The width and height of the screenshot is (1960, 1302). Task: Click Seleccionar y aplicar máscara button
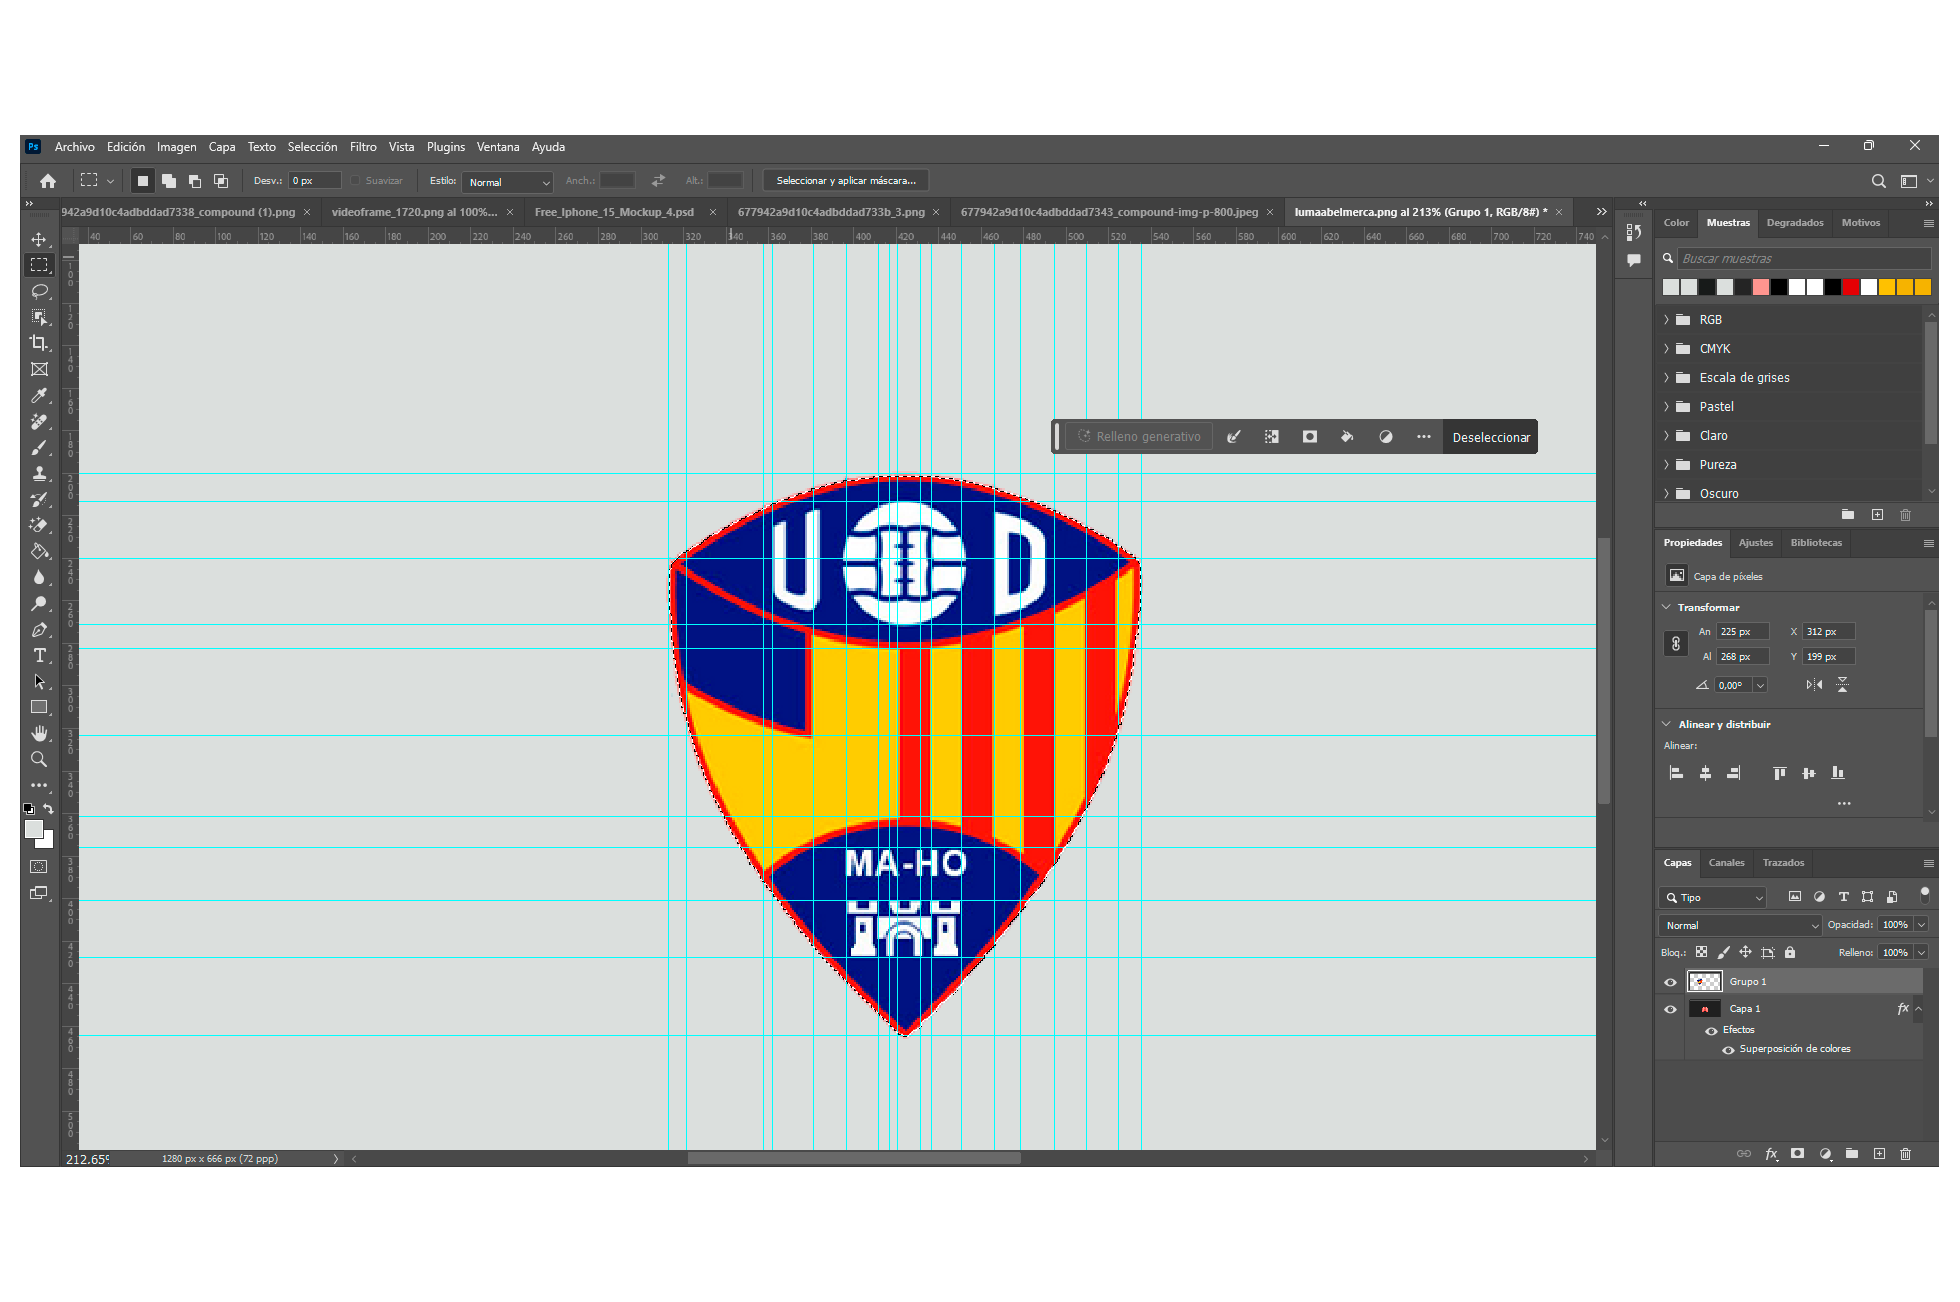coord(846,181)
